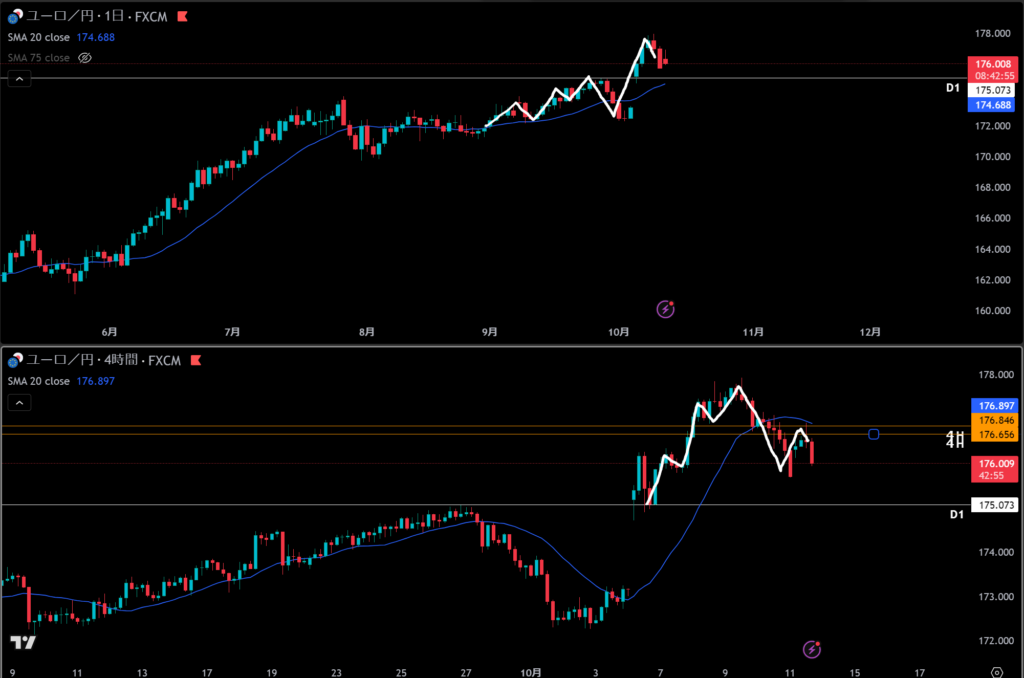Select the SMA 20 close legend on daily chart
The height and width of the screenshot is (678, 1024).
(x=39, y=38)
